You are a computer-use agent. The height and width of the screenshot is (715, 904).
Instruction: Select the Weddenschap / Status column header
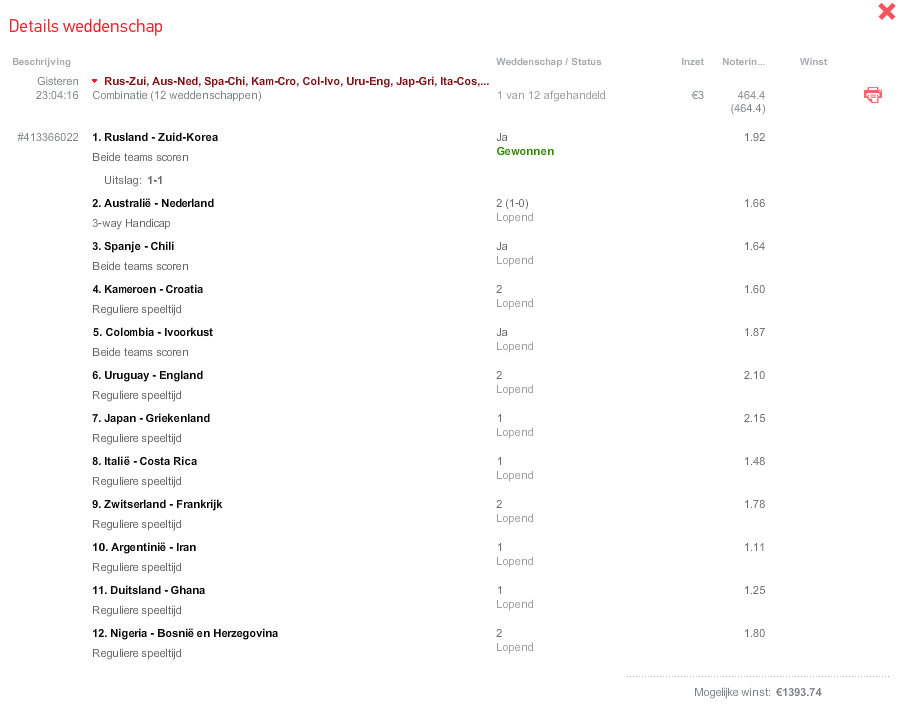pos(549,62)
